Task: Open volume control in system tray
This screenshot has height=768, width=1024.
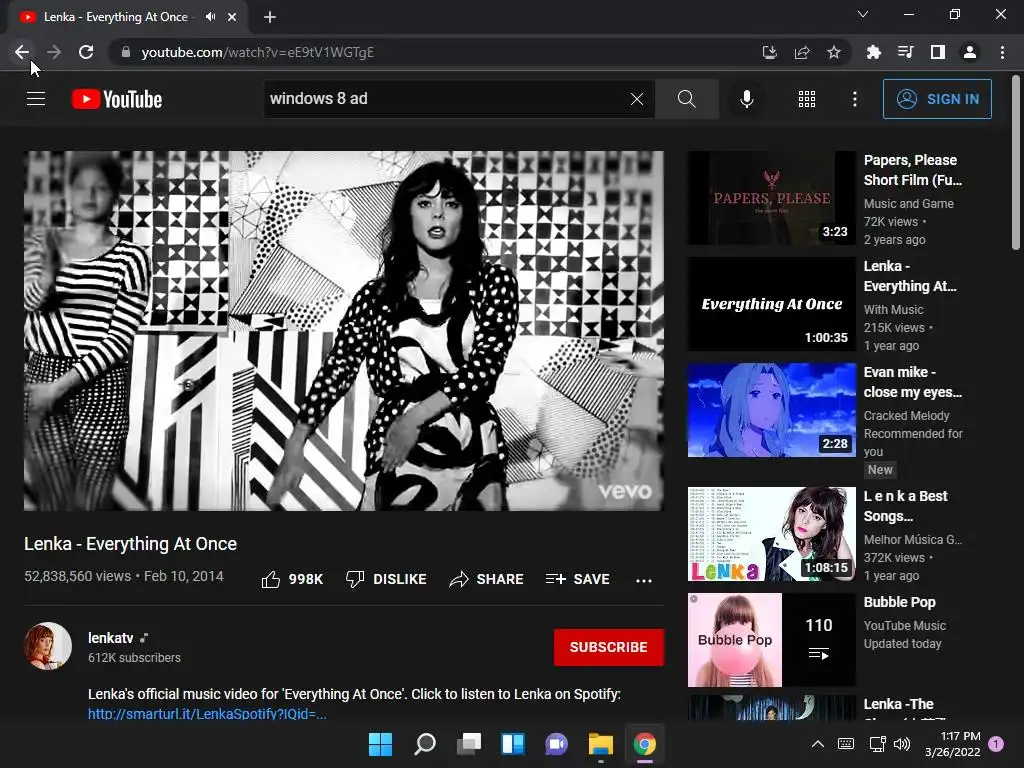Action: pyautogui.click(x=902, y=744)
